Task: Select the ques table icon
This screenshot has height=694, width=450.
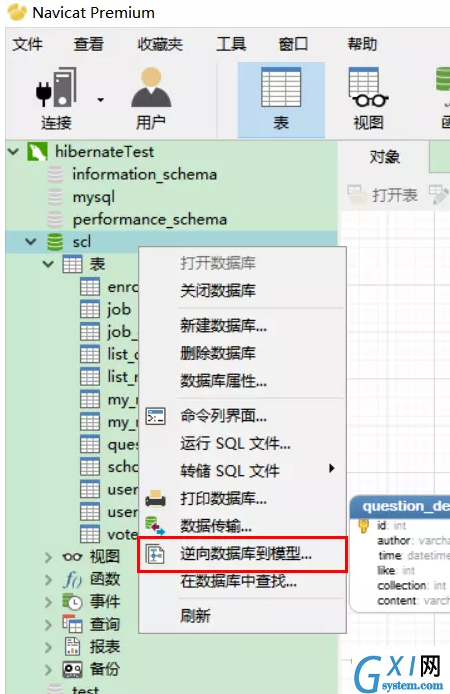Action: point(90,444)
